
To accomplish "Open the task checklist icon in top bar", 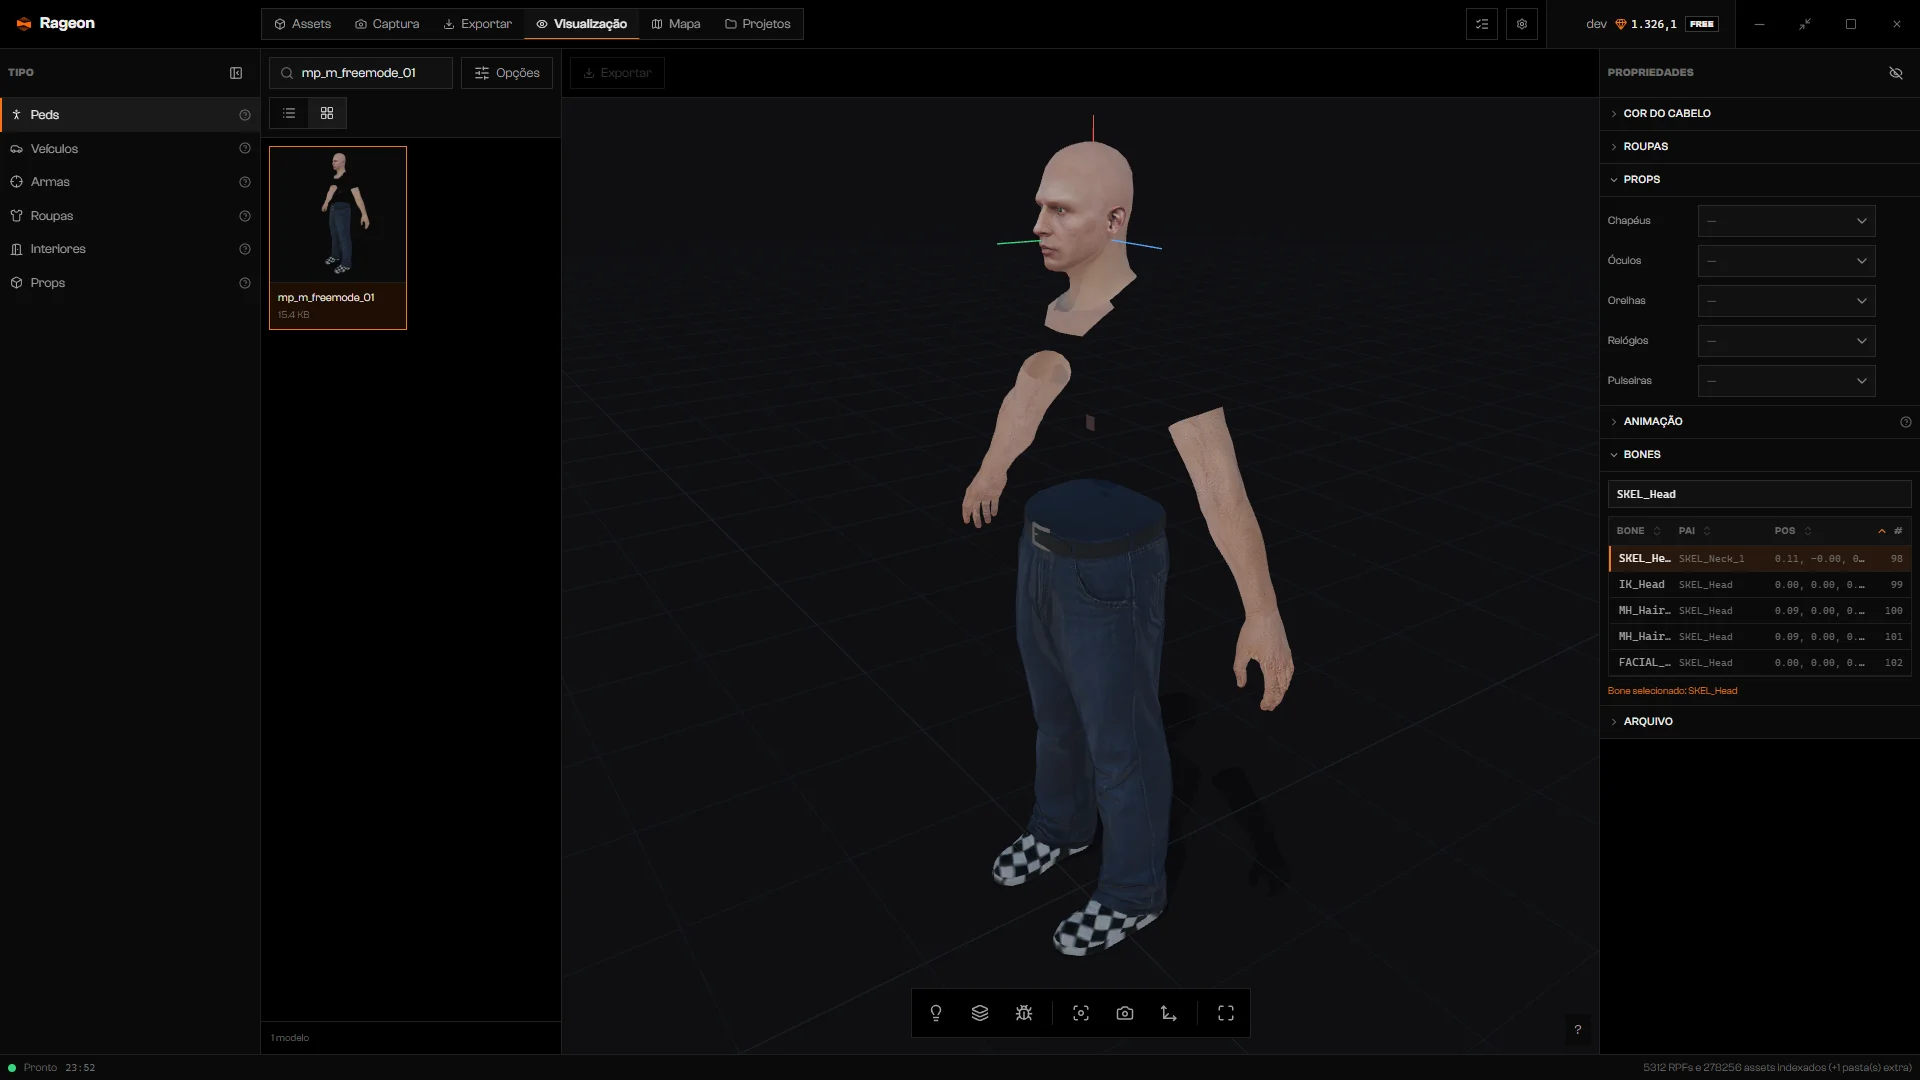I will 1482,24.
